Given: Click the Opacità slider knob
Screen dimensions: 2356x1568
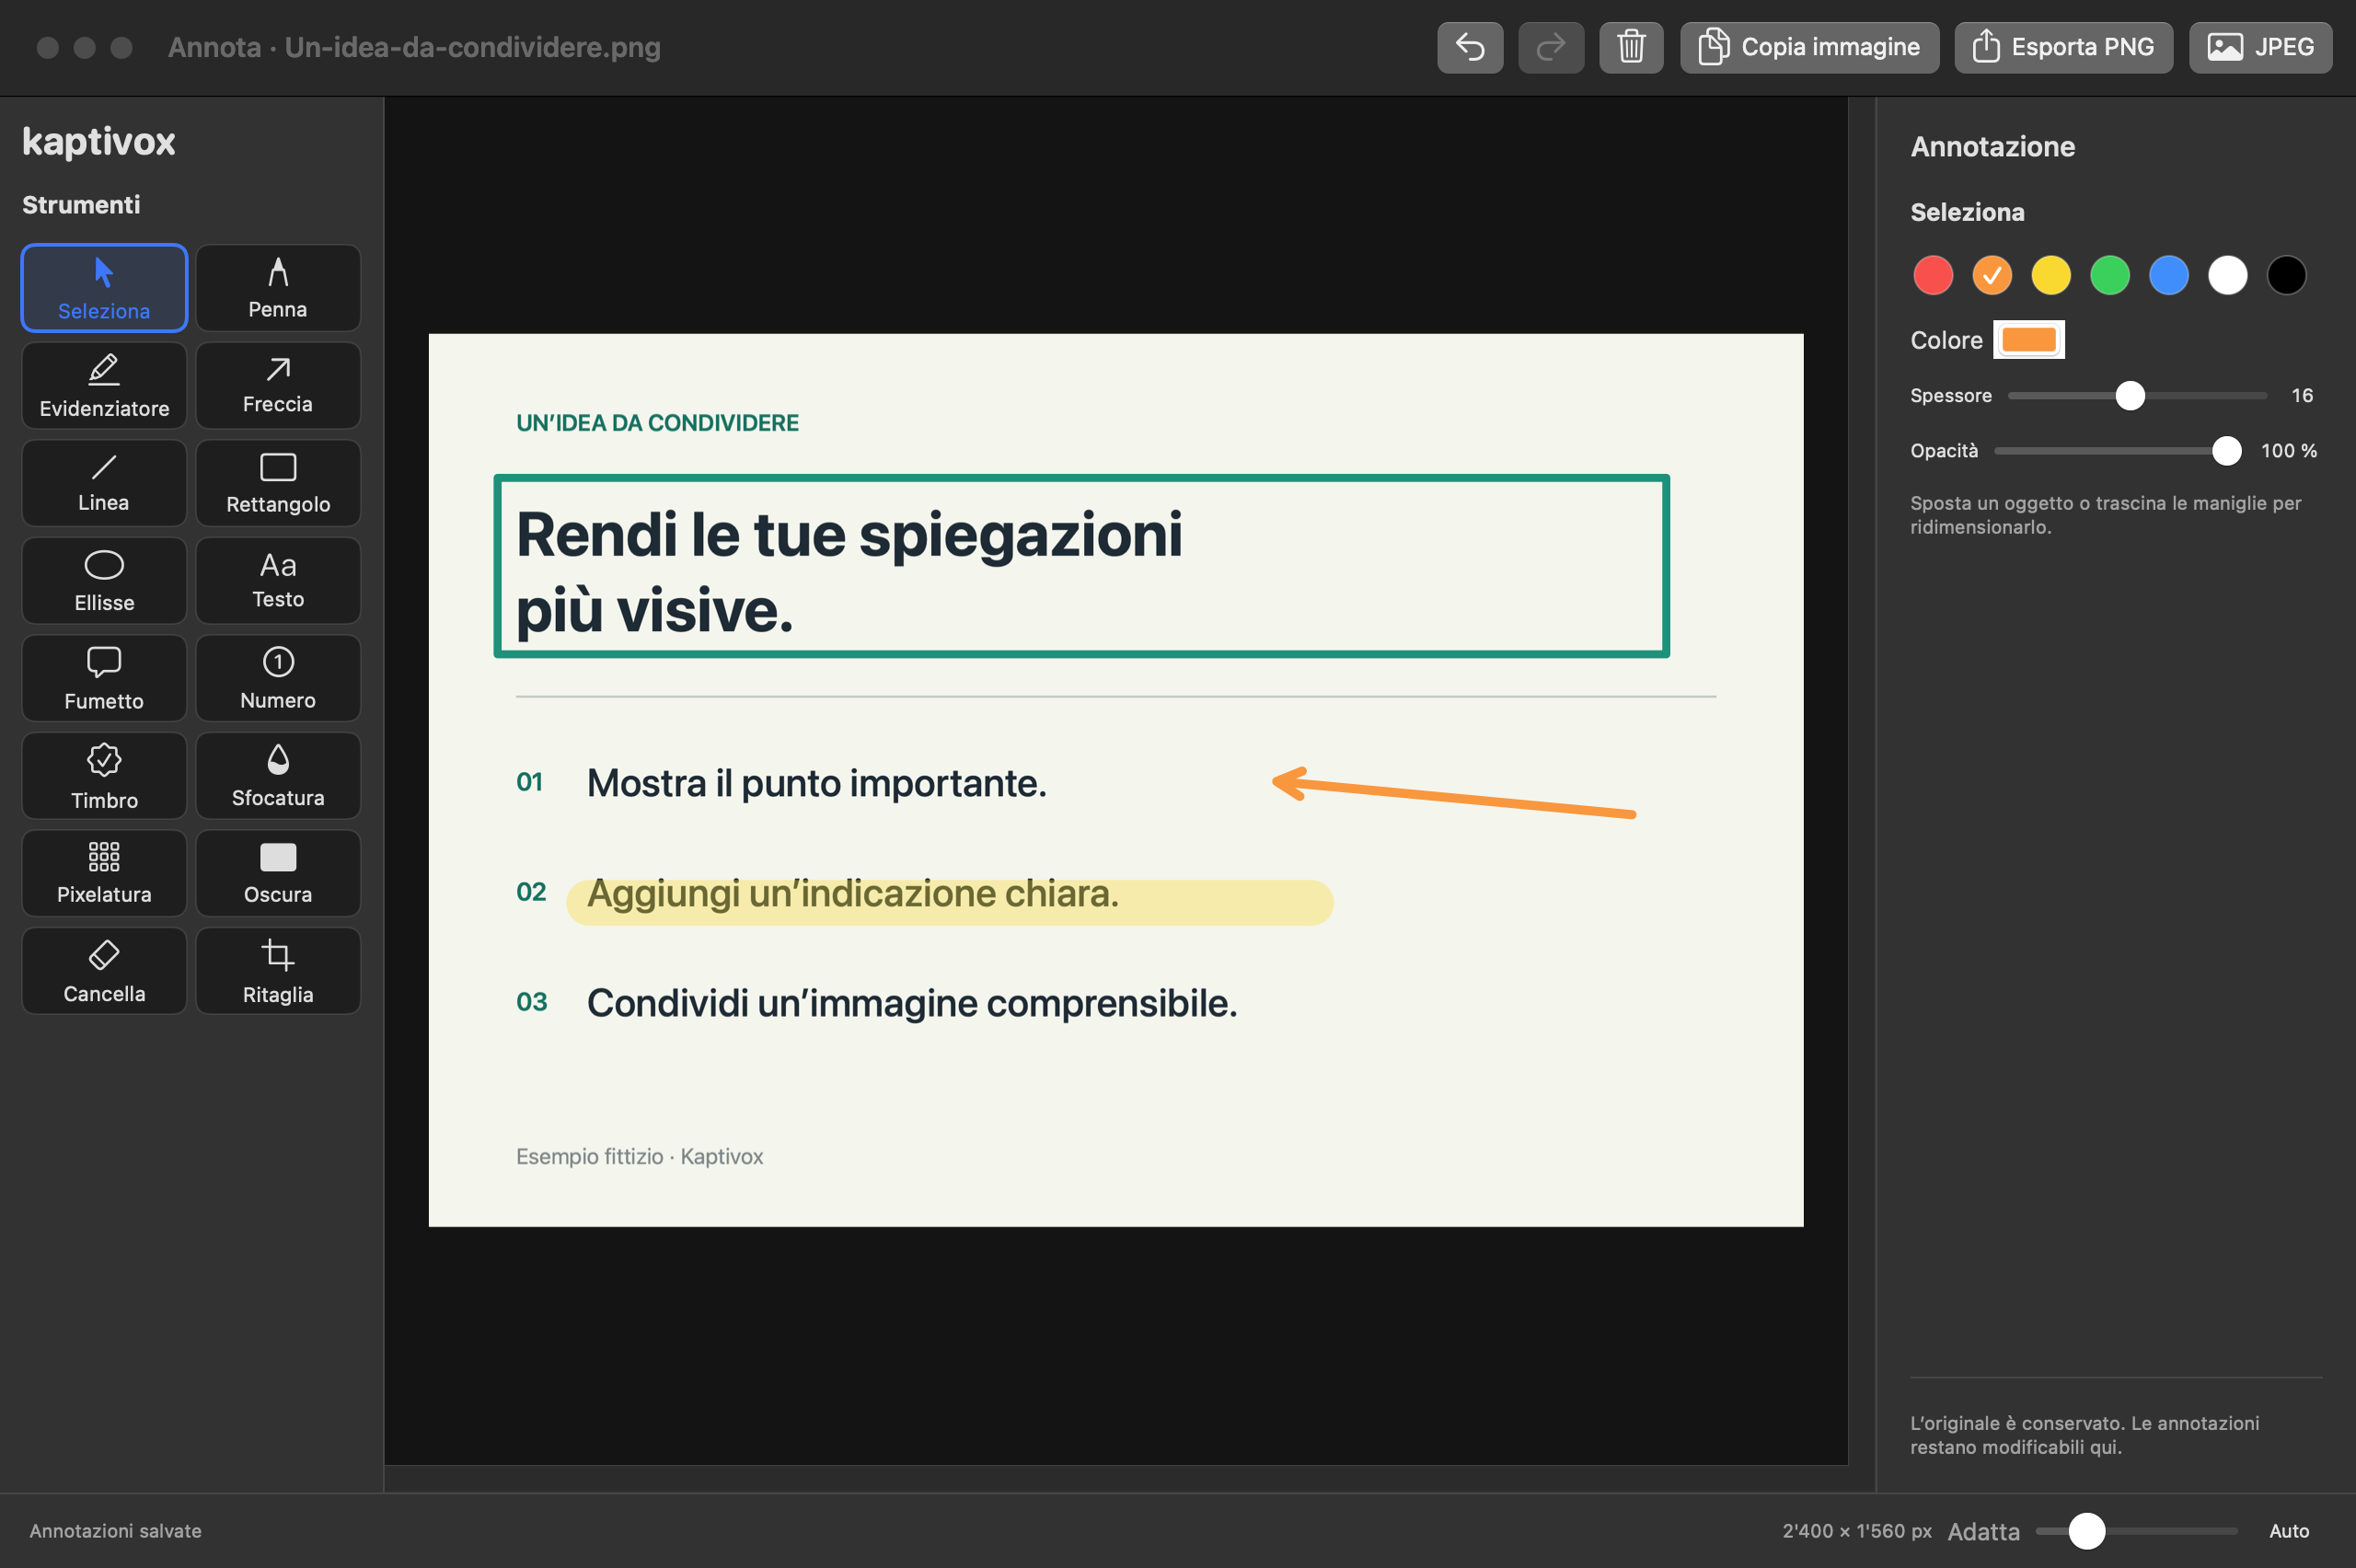Looking at the screenshot, I should 2226,451.
